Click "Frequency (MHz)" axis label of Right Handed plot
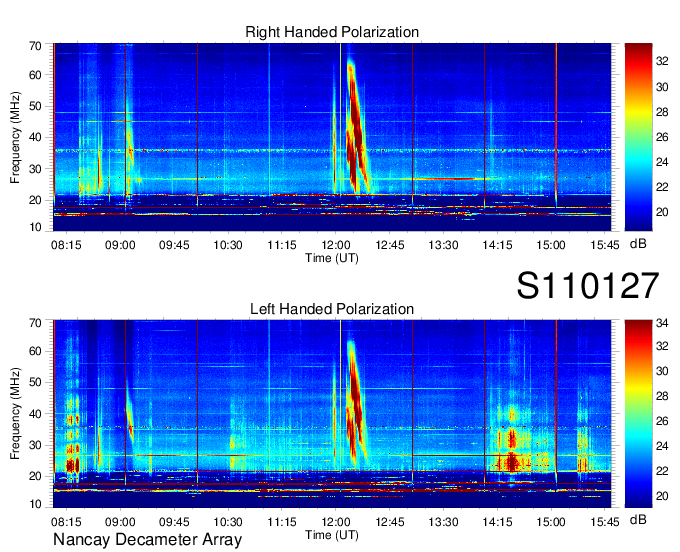Image resolution: width=680 pixels, height=552 pixels. point(15,137)
